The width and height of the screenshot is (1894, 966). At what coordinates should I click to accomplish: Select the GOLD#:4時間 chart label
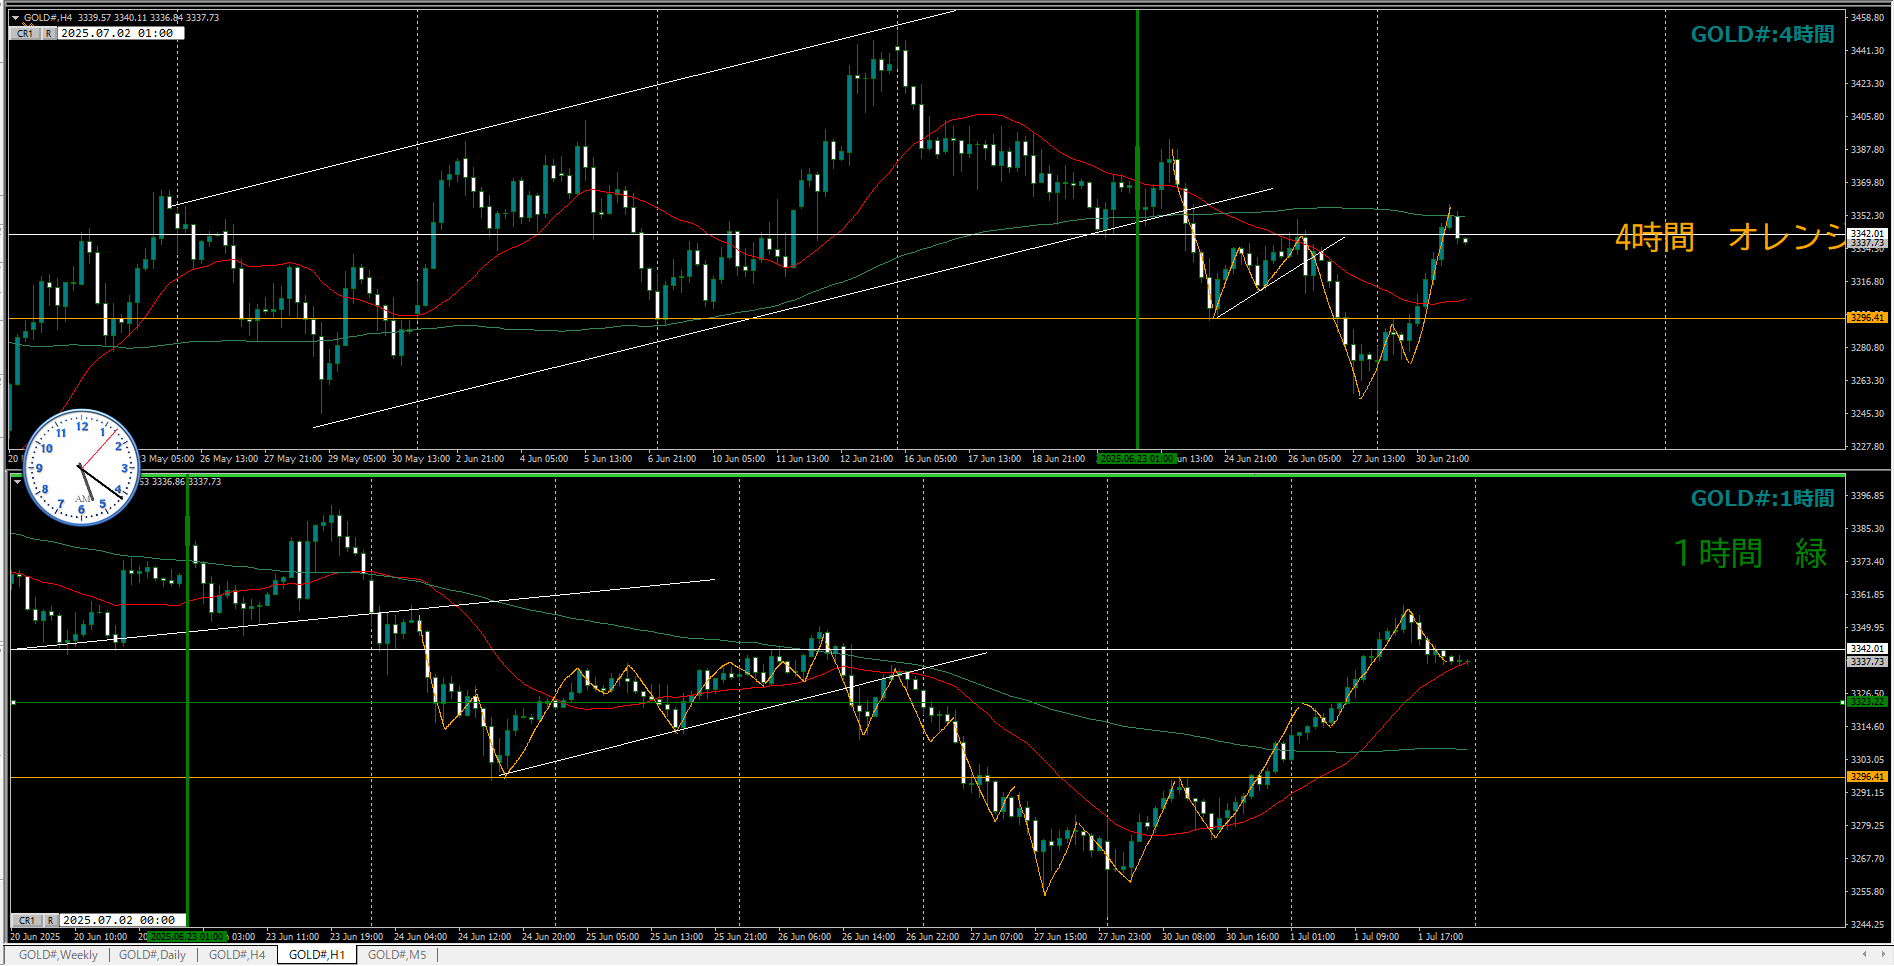[x=1762, y=34]
